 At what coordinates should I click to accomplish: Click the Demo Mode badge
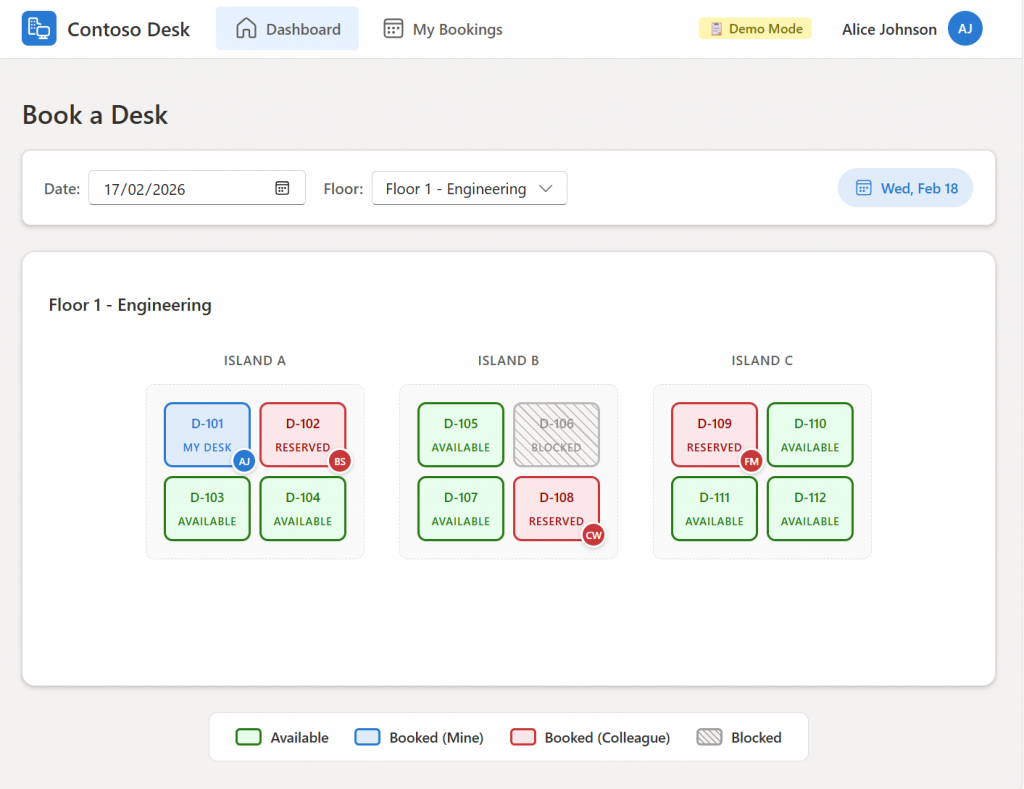(755, 29)
